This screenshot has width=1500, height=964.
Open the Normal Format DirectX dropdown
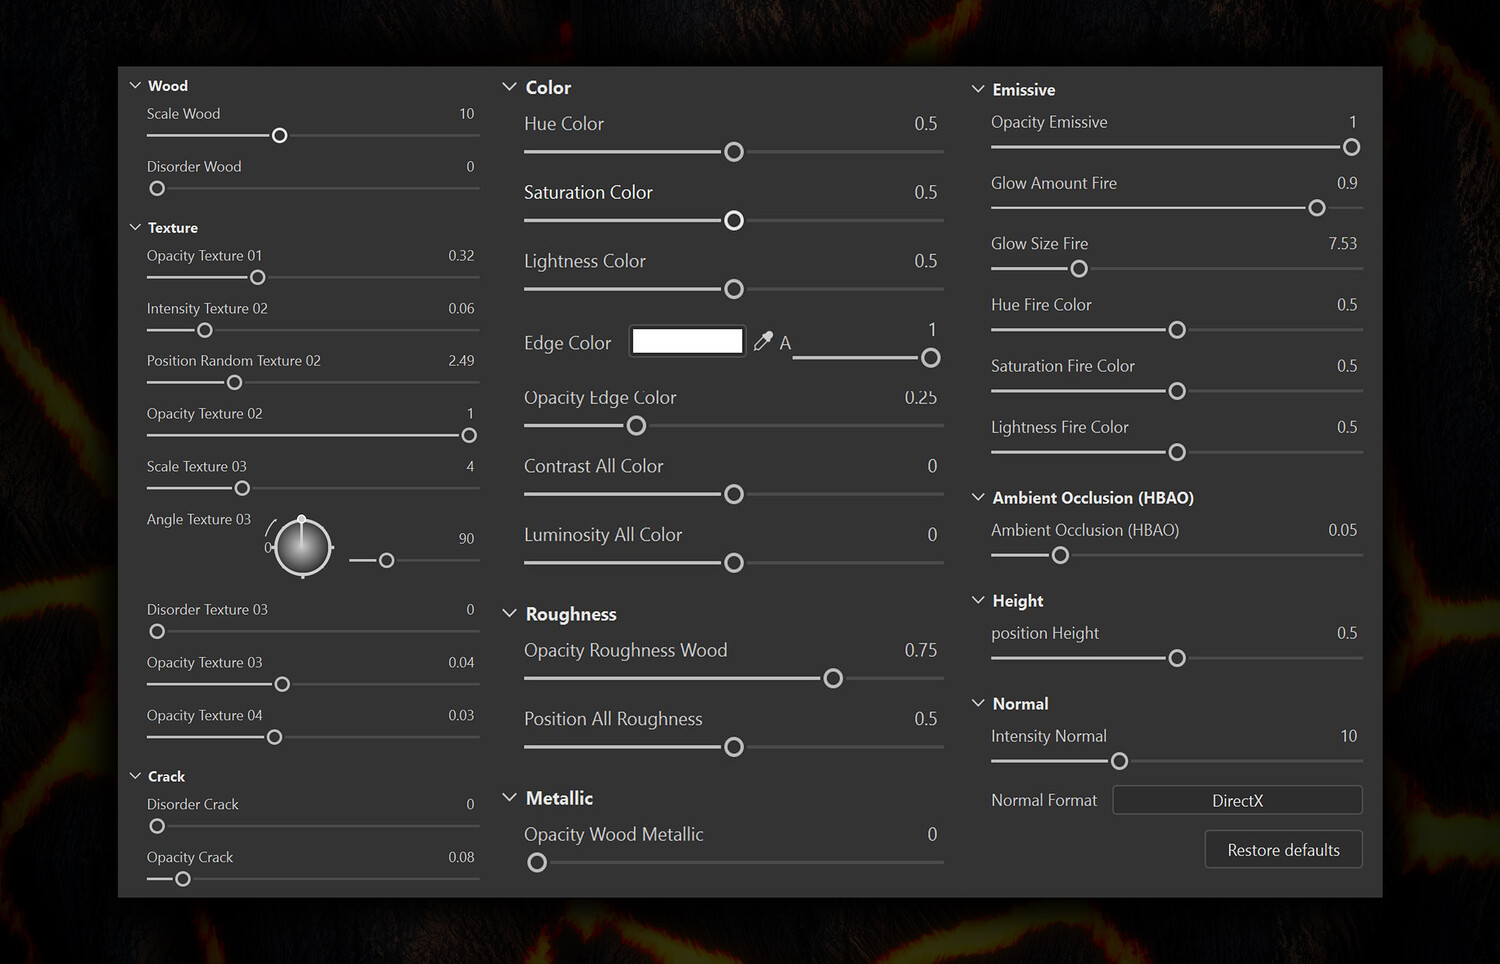coord(1237,800)
